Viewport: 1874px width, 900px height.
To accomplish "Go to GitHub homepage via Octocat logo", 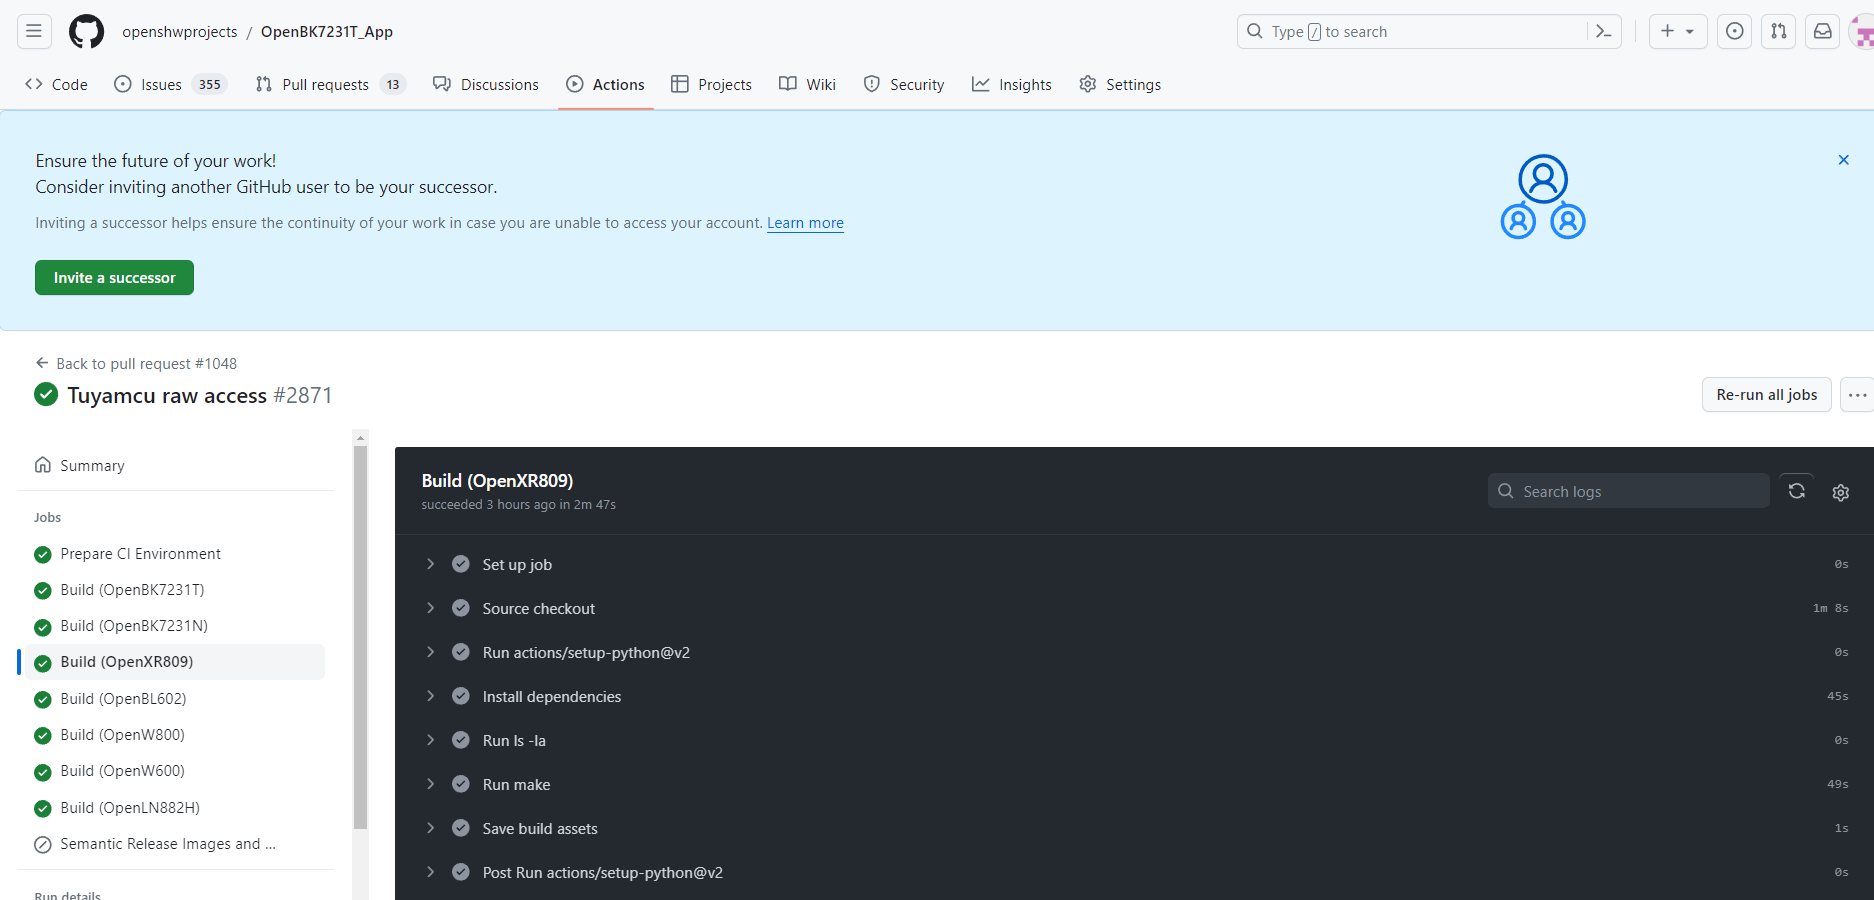I will click(86, 32).
